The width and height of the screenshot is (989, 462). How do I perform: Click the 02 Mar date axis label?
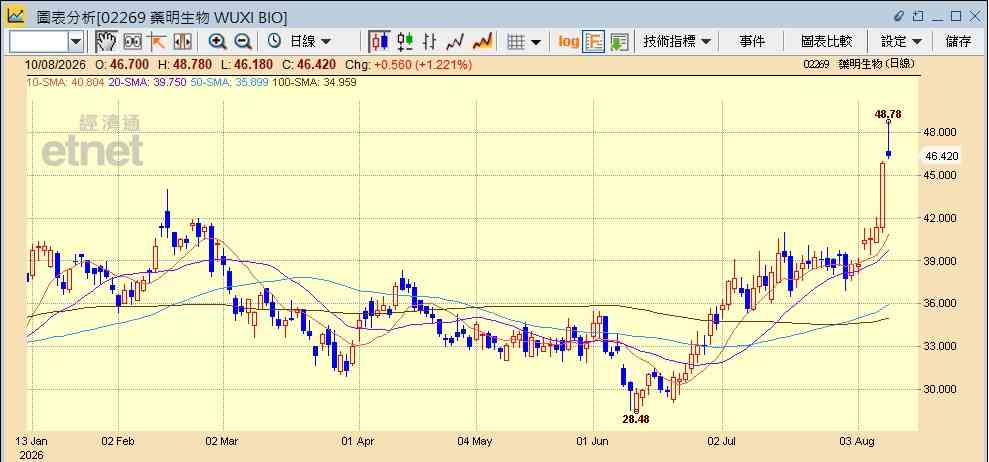click(223, 441)
